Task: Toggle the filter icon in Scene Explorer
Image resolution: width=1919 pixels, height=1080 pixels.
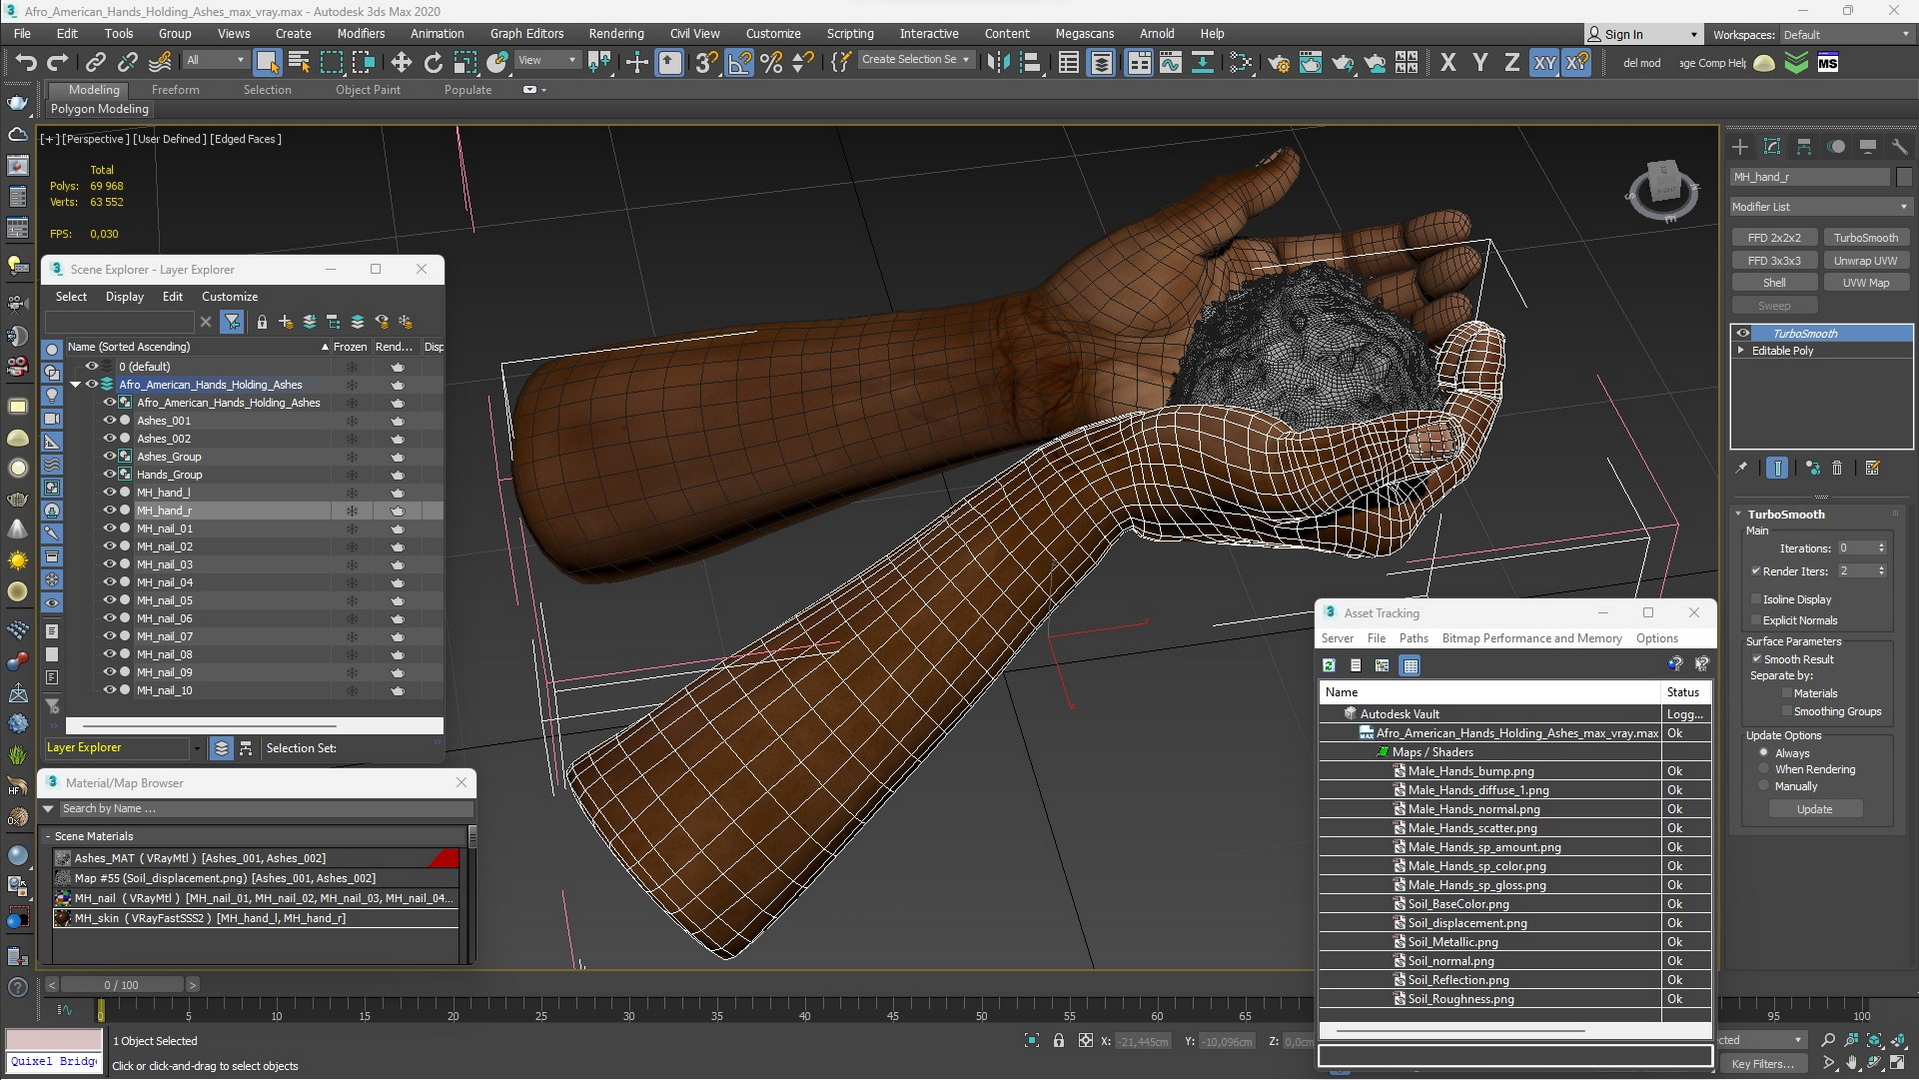Action: [x=232, y=321]
